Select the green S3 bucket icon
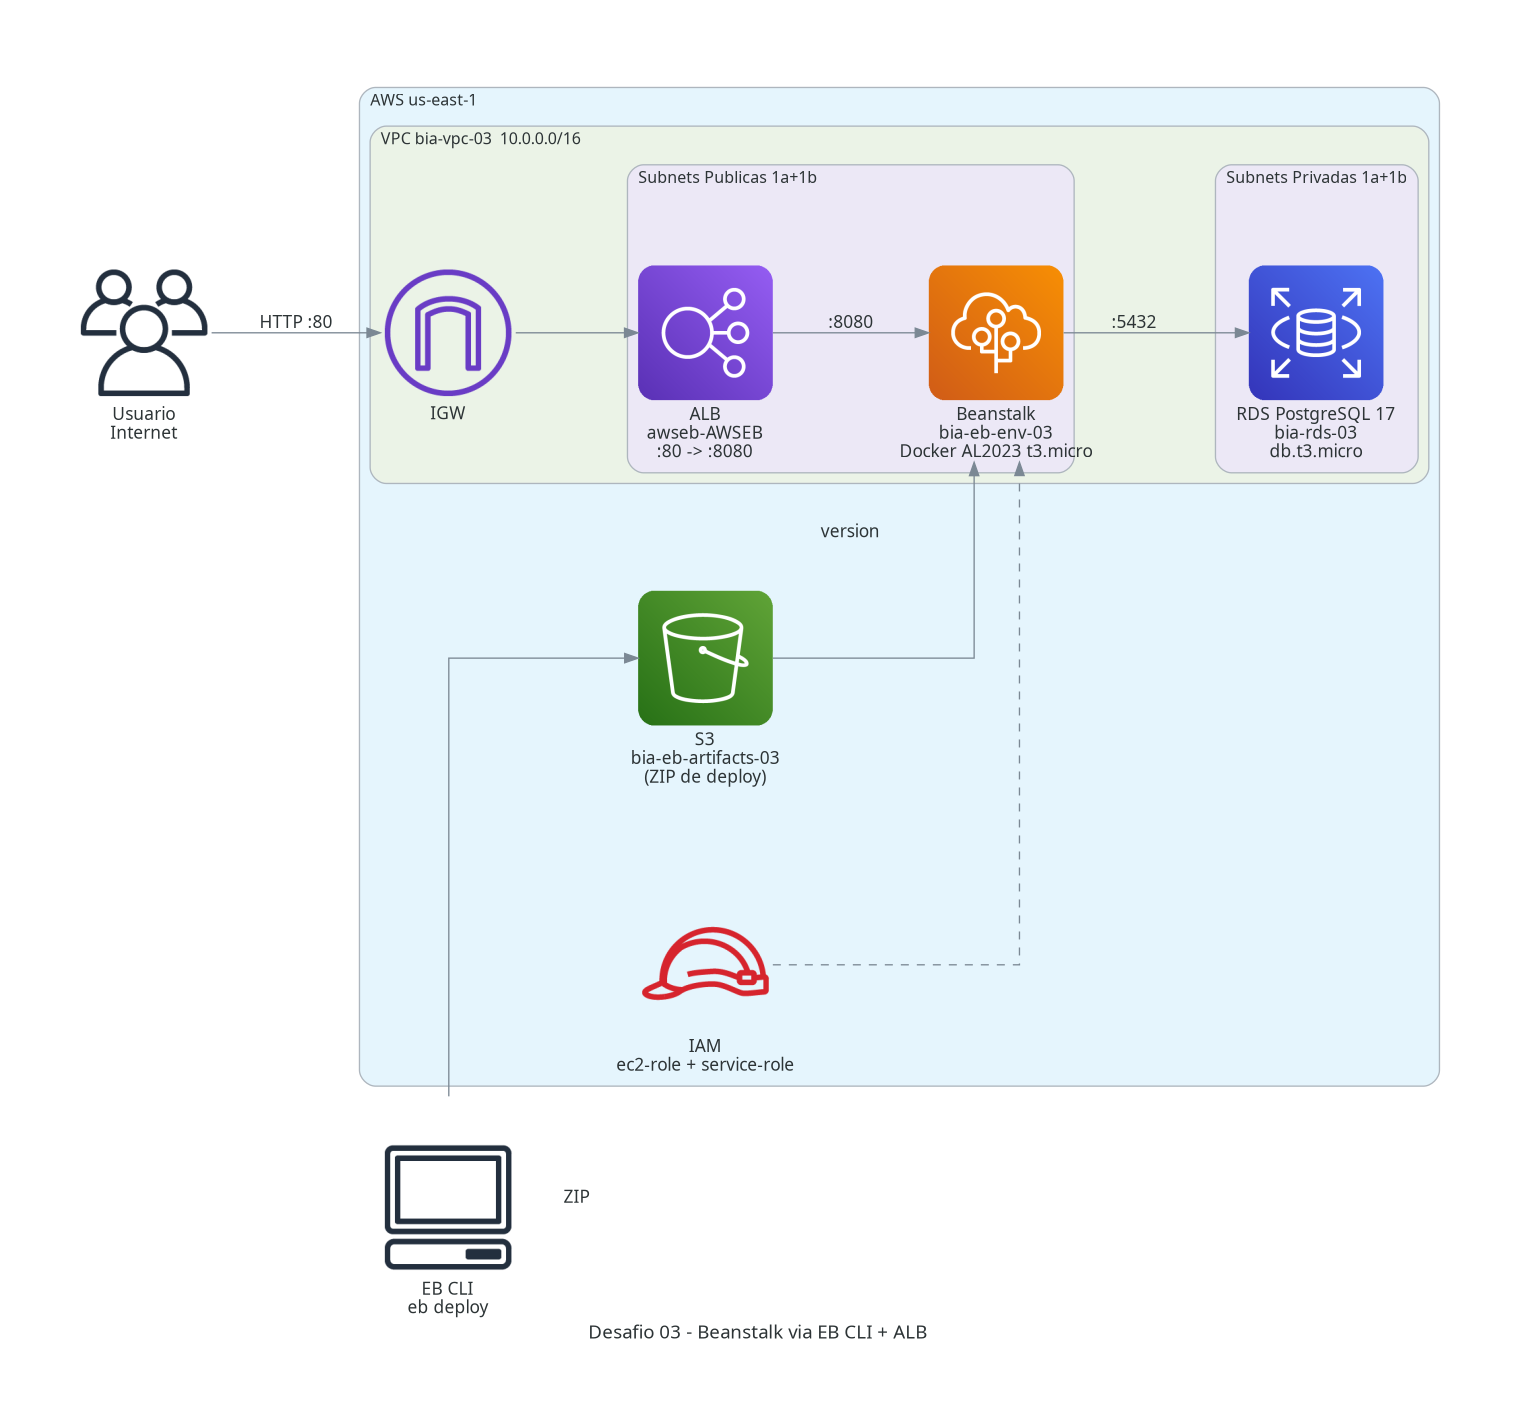Screen dimensions: 1516x1426 [x=705, y=658]
